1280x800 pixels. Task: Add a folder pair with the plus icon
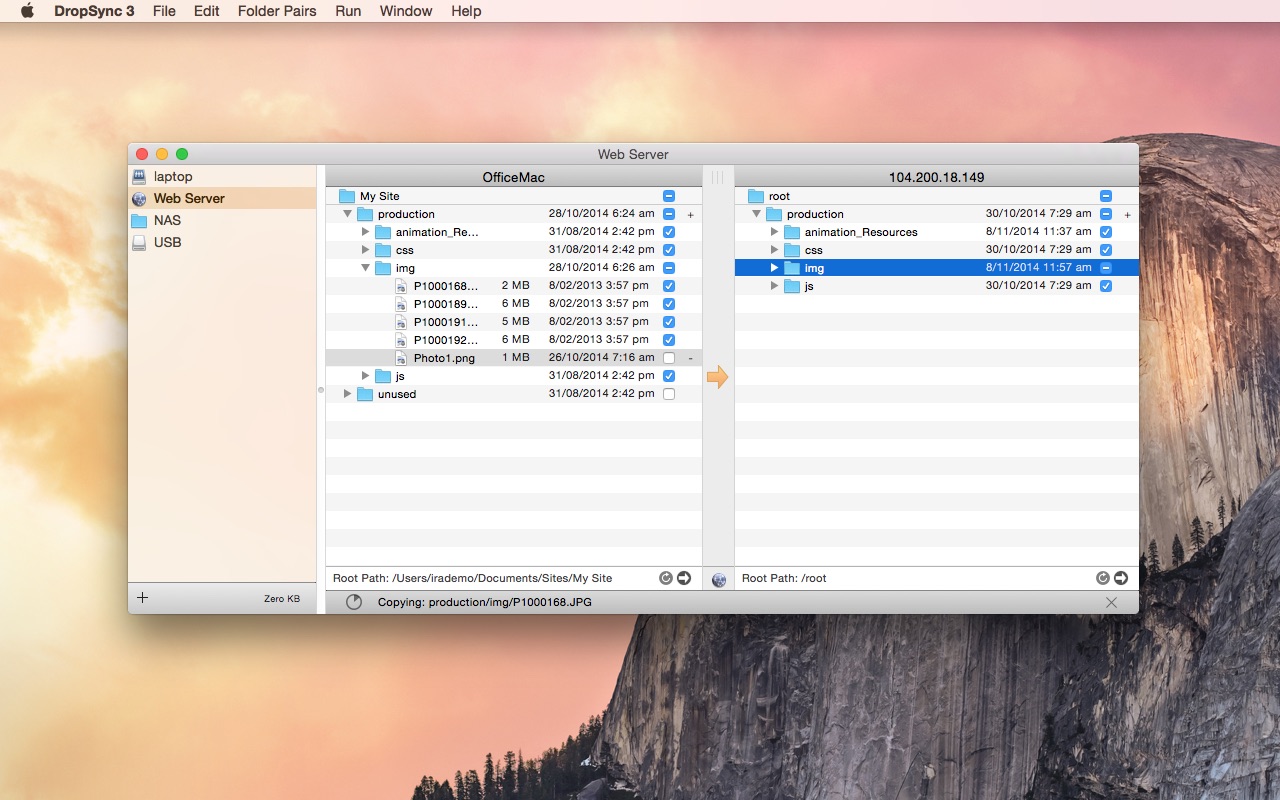click(x=142, y=597)
